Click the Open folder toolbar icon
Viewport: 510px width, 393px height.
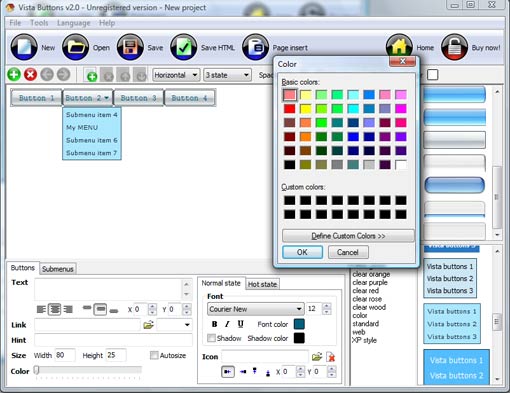76,47
